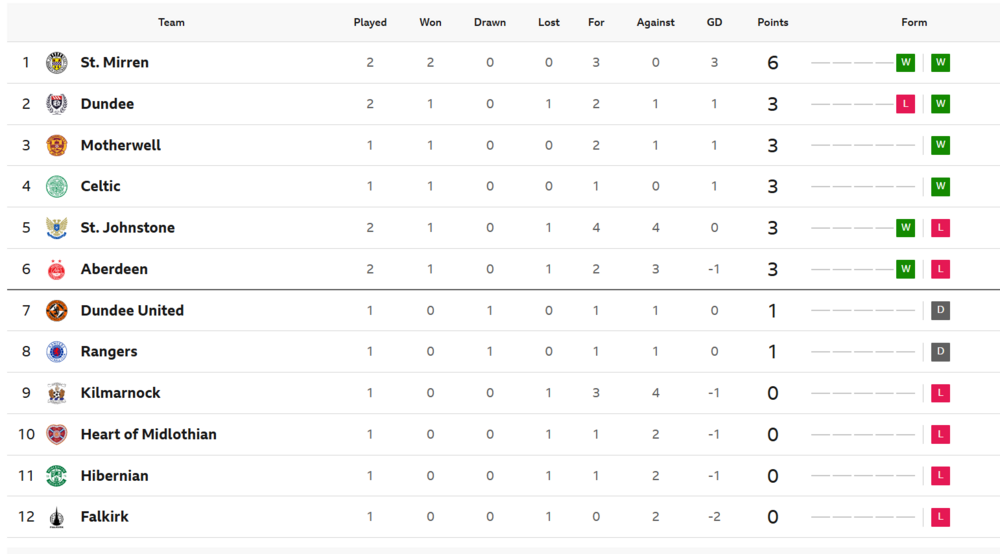Click the Dundee United crest
Viewport: 1000px width, 554px height.
[57, 310]
